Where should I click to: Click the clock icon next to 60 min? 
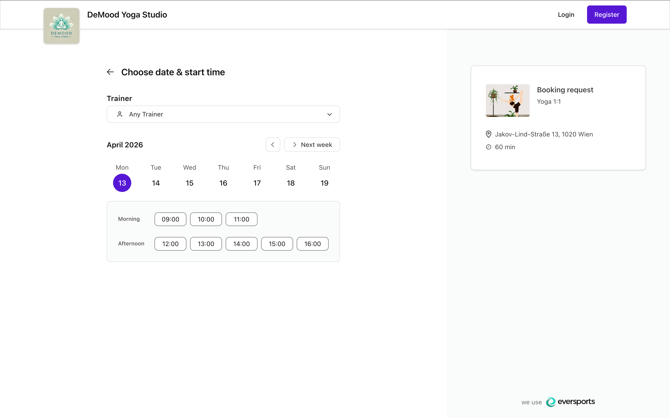tap(488, 147)
